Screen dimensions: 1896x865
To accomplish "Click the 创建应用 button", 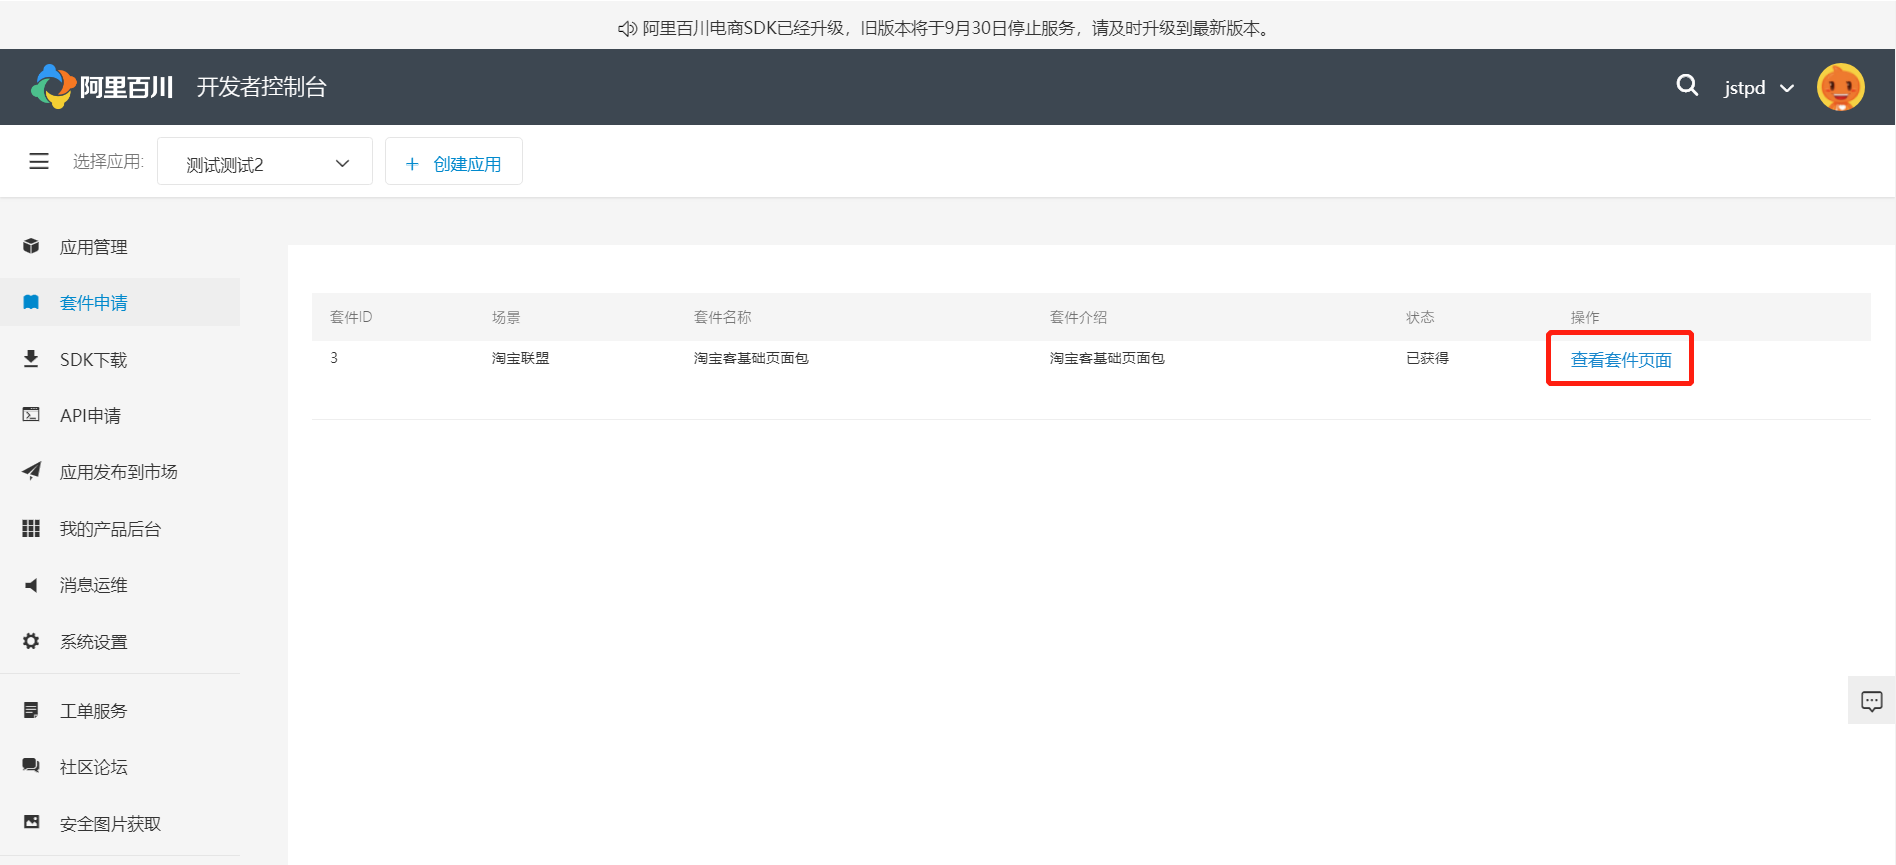I will pyautogui.click(x=454, y=162).
